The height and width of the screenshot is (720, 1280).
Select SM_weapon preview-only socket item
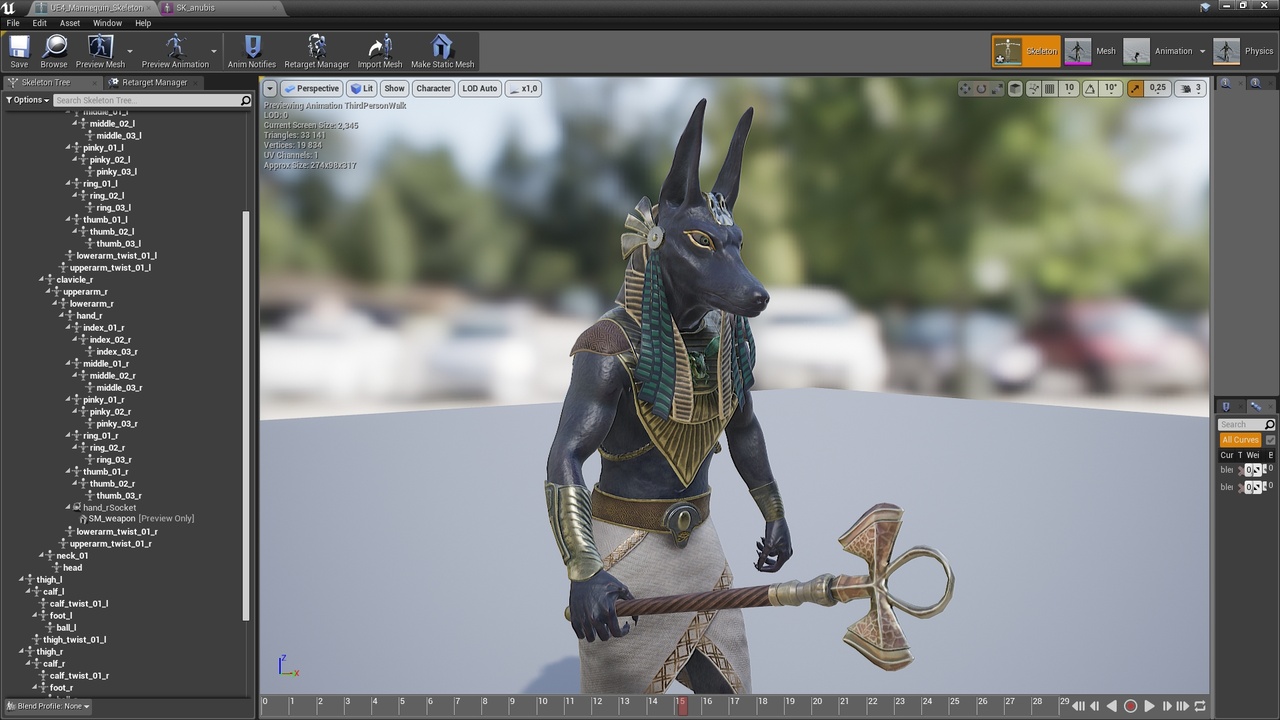click(141, 519)
